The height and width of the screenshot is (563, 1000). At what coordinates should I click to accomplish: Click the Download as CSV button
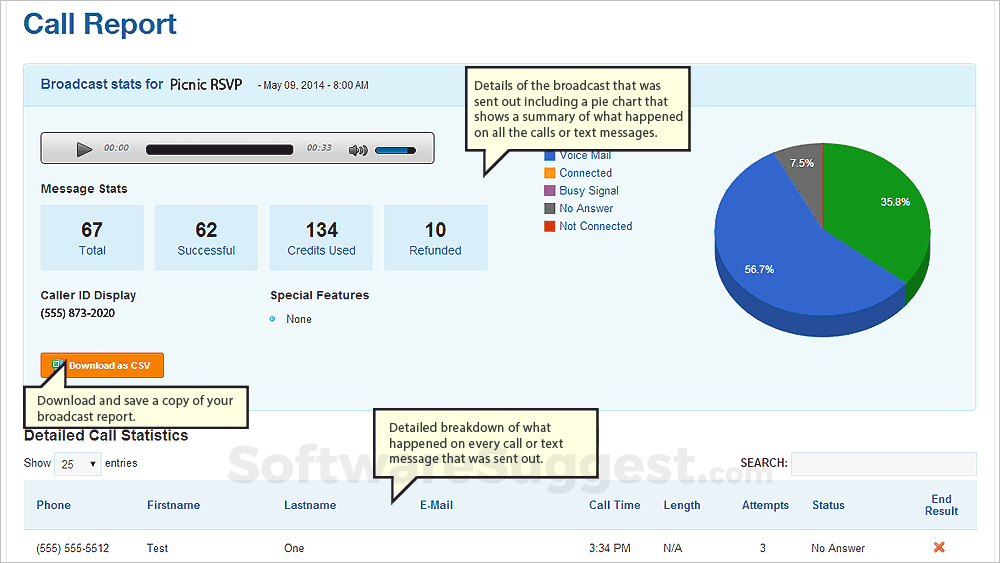click(x=102, y=365)
